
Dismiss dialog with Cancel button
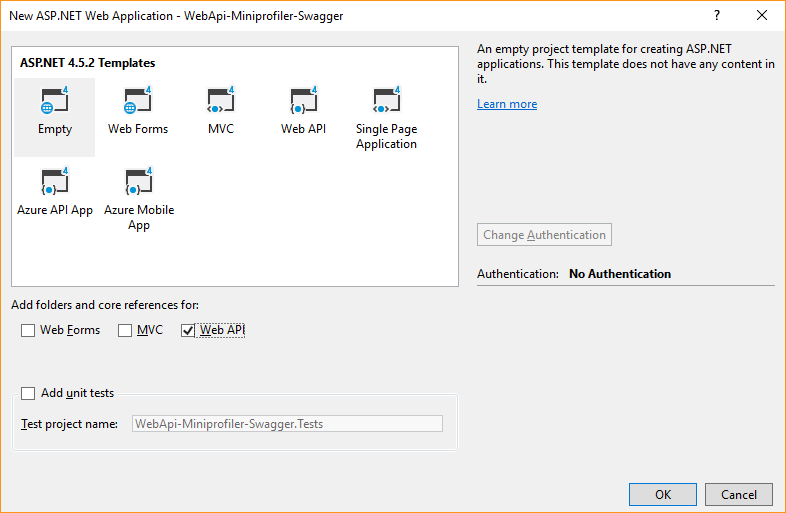[738, 494]
